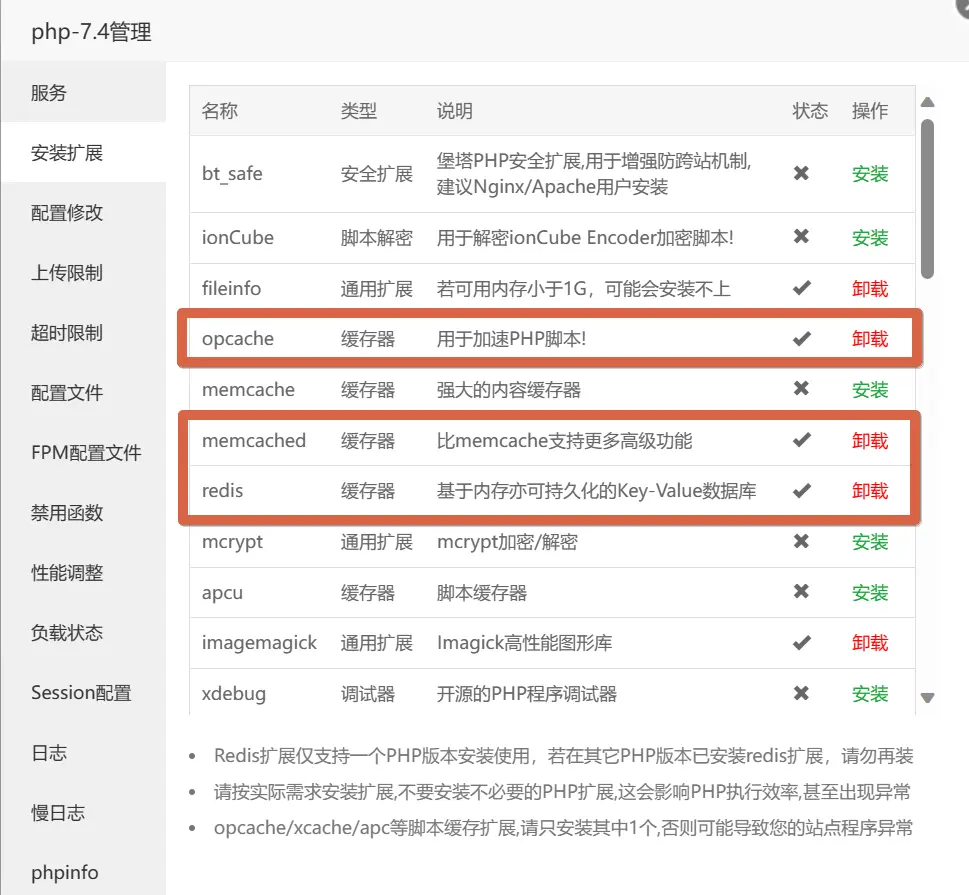Click the redis extension name
Screen dimensions: 969x895
pos(222,491)
